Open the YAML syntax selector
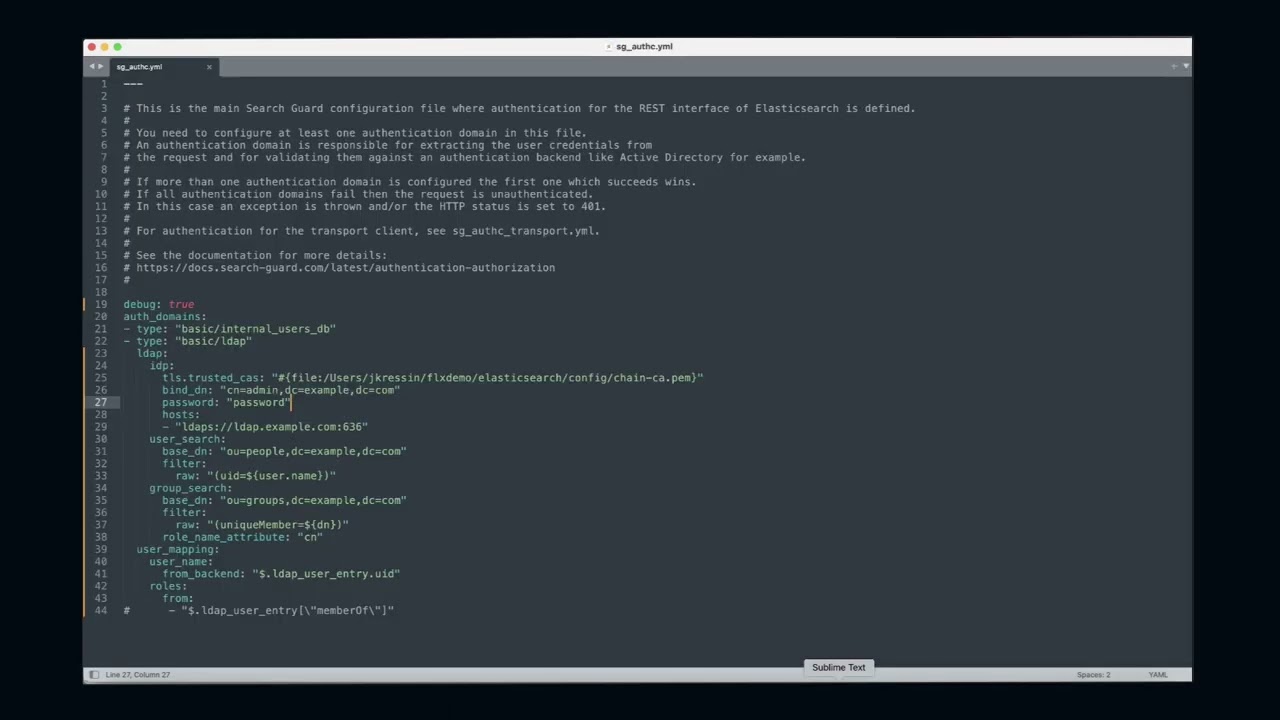This screenshot has height=720, width=1280. coord(1158,675)
